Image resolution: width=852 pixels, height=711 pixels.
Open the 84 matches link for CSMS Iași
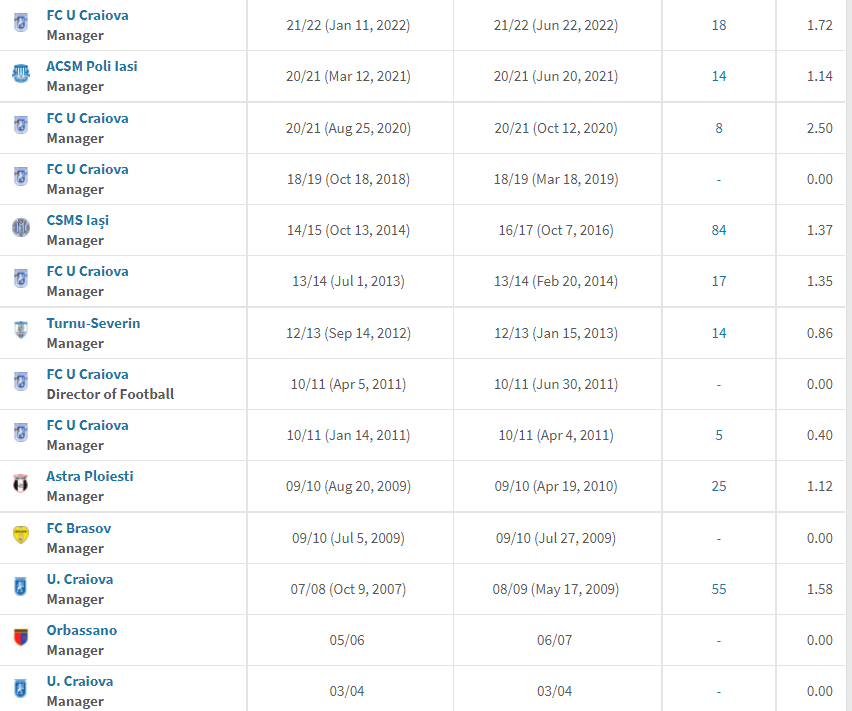point(719,230)
